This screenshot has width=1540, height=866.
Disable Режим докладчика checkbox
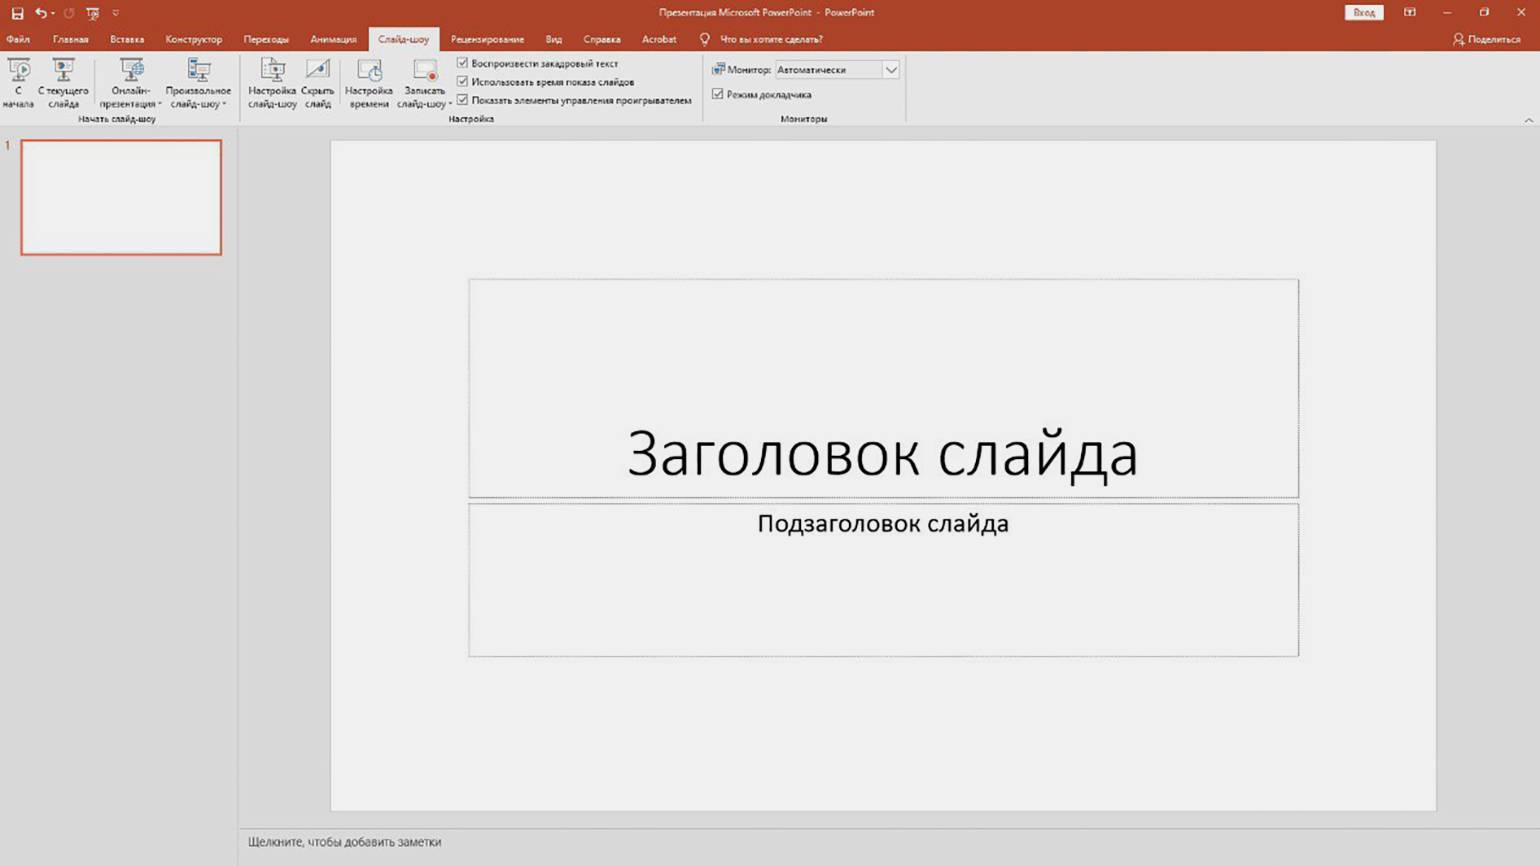(x=717, y=94)
